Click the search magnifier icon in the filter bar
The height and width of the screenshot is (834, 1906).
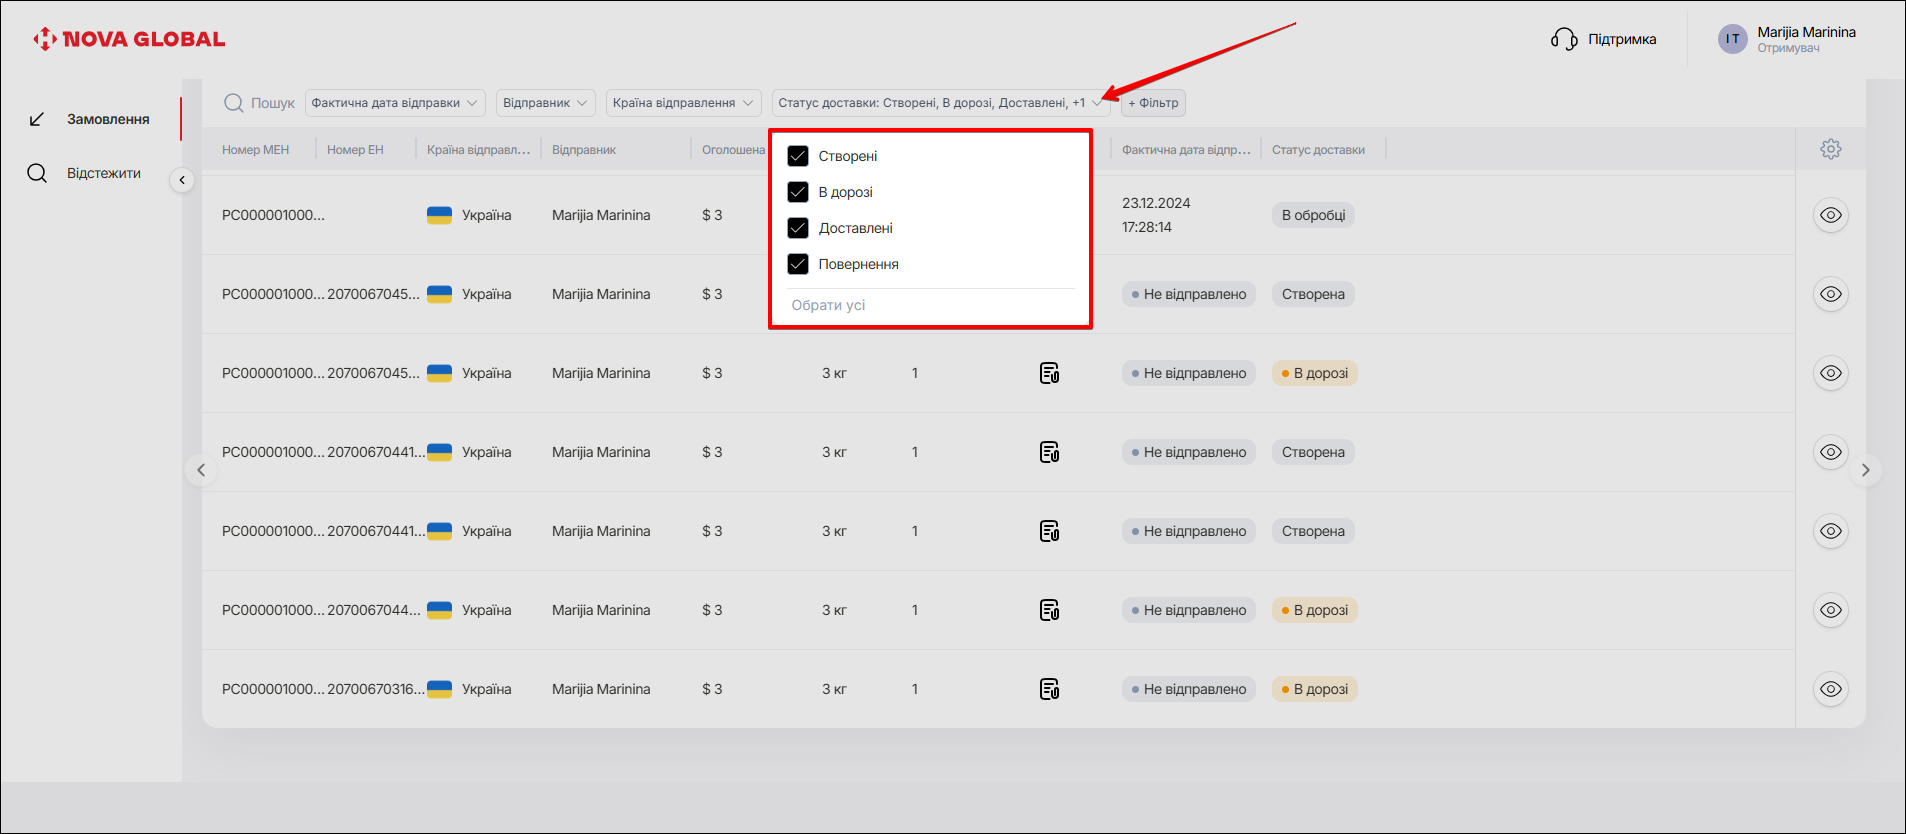234,103
